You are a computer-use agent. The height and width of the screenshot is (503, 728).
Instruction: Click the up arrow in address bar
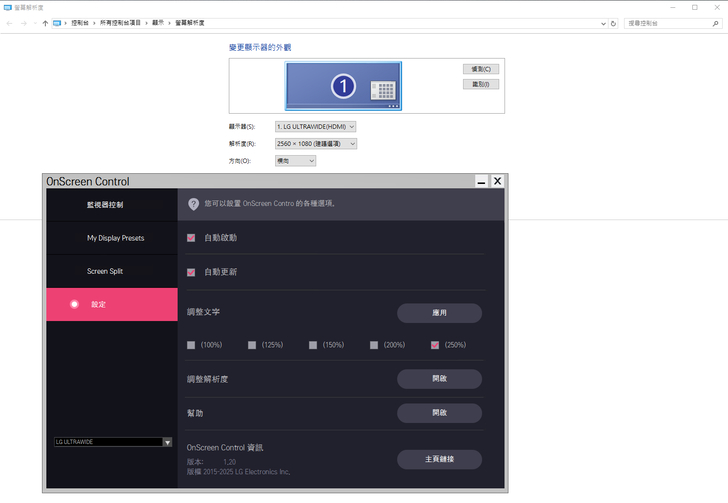pos(45,23)
